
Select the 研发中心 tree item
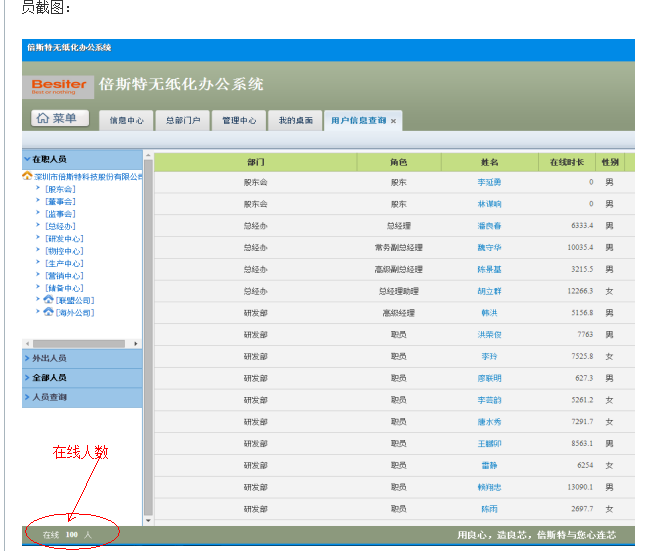pos(64,238)
